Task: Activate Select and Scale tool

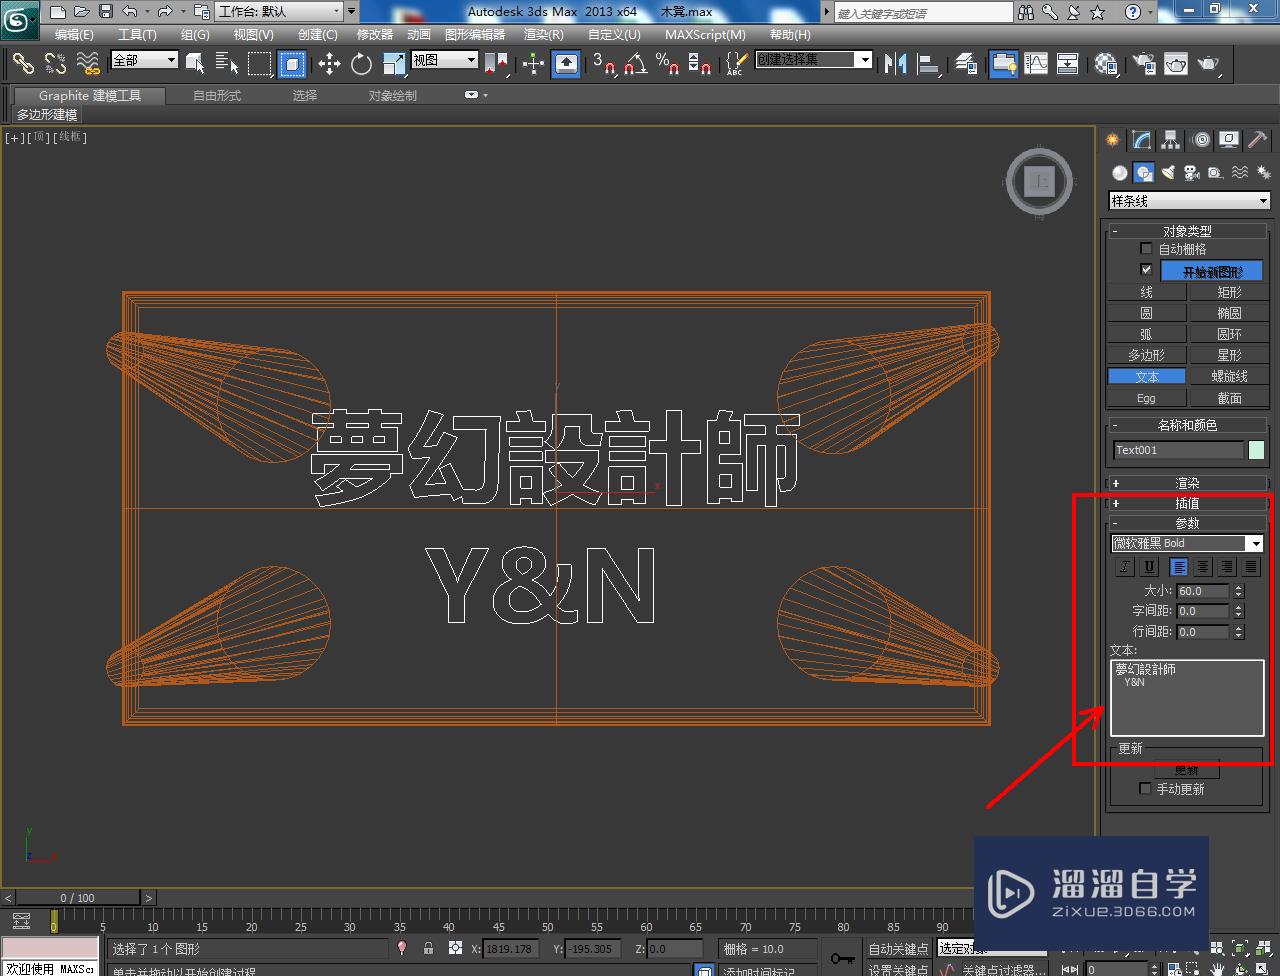Action: click(x=394, y=64)
